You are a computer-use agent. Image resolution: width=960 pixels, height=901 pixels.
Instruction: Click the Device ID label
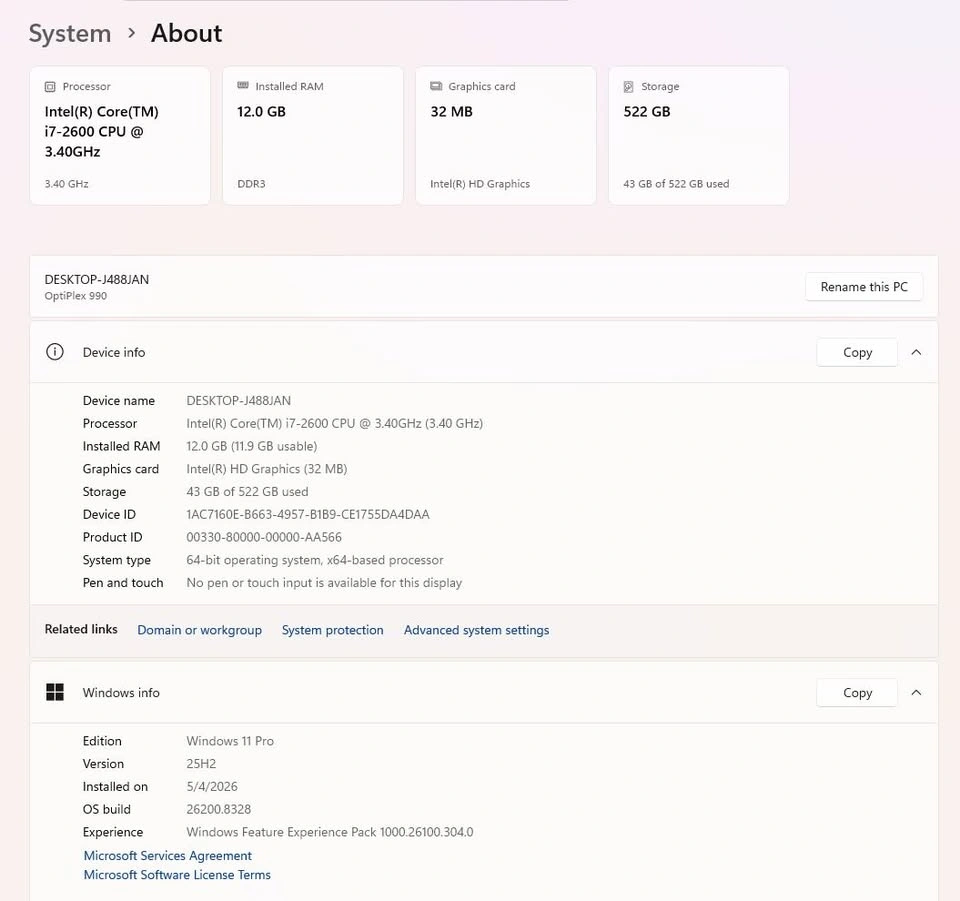(x=109, y=515)
